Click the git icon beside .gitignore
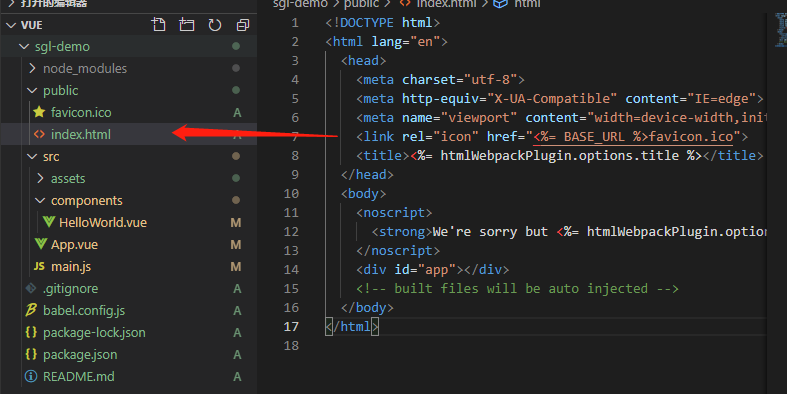 coord(31,288)
